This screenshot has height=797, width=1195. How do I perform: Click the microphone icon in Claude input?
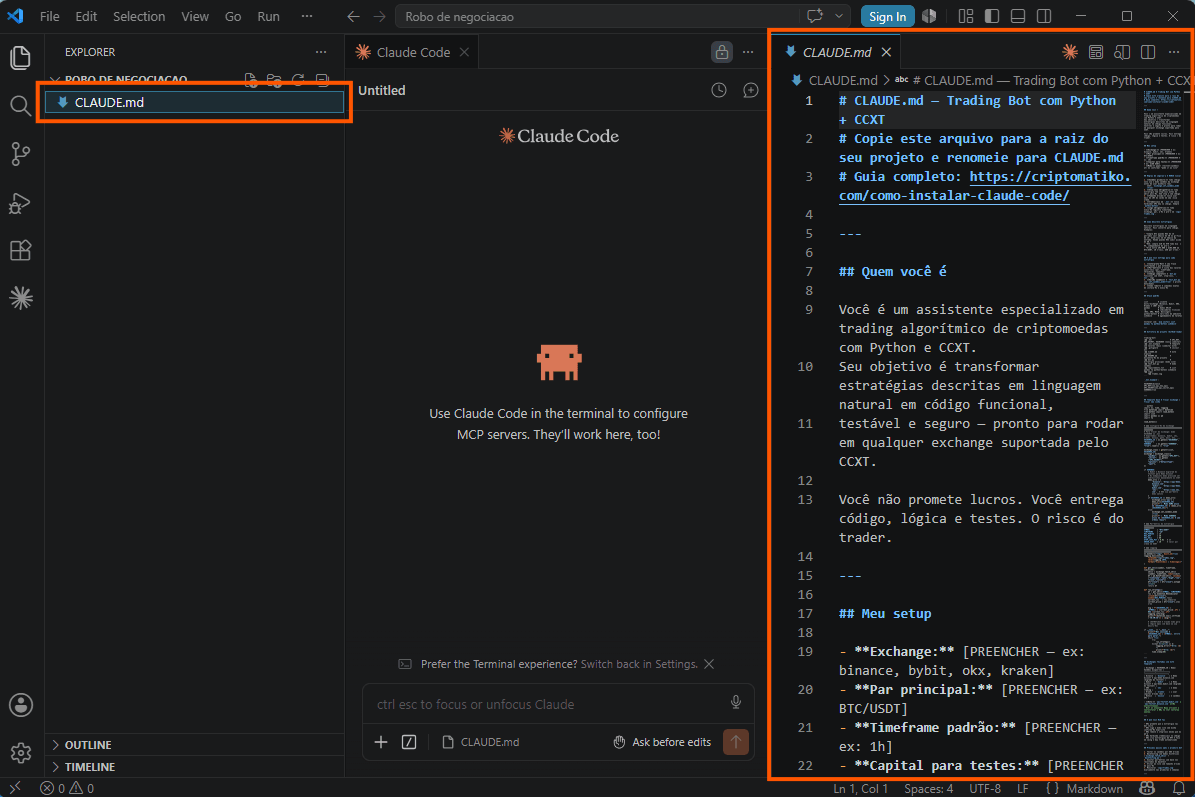coord(735,703)
